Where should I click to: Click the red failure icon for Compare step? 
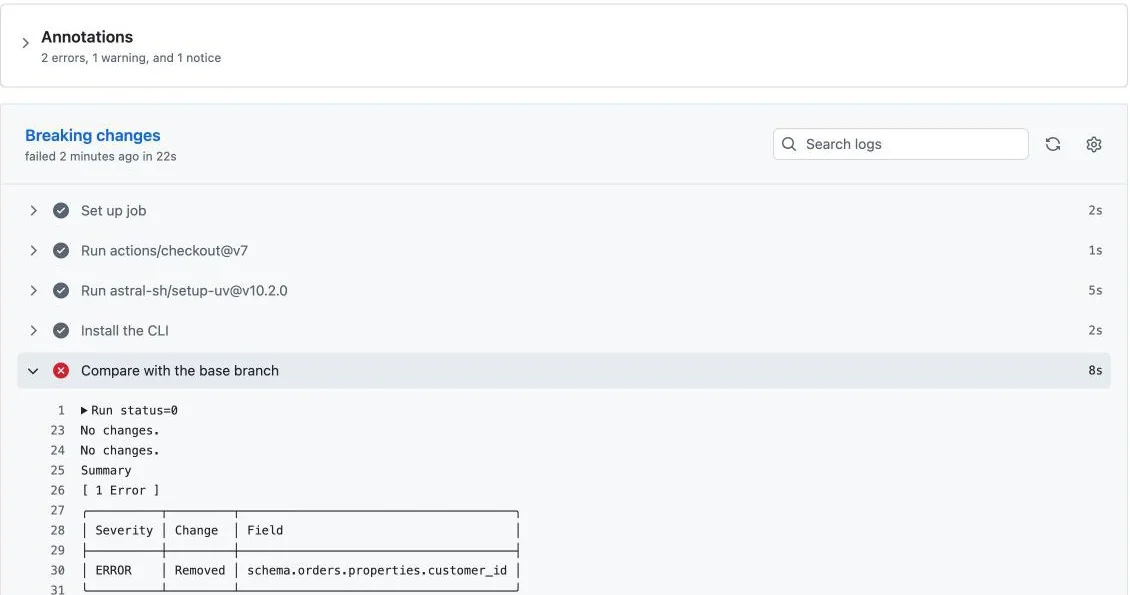coord(61,371)
